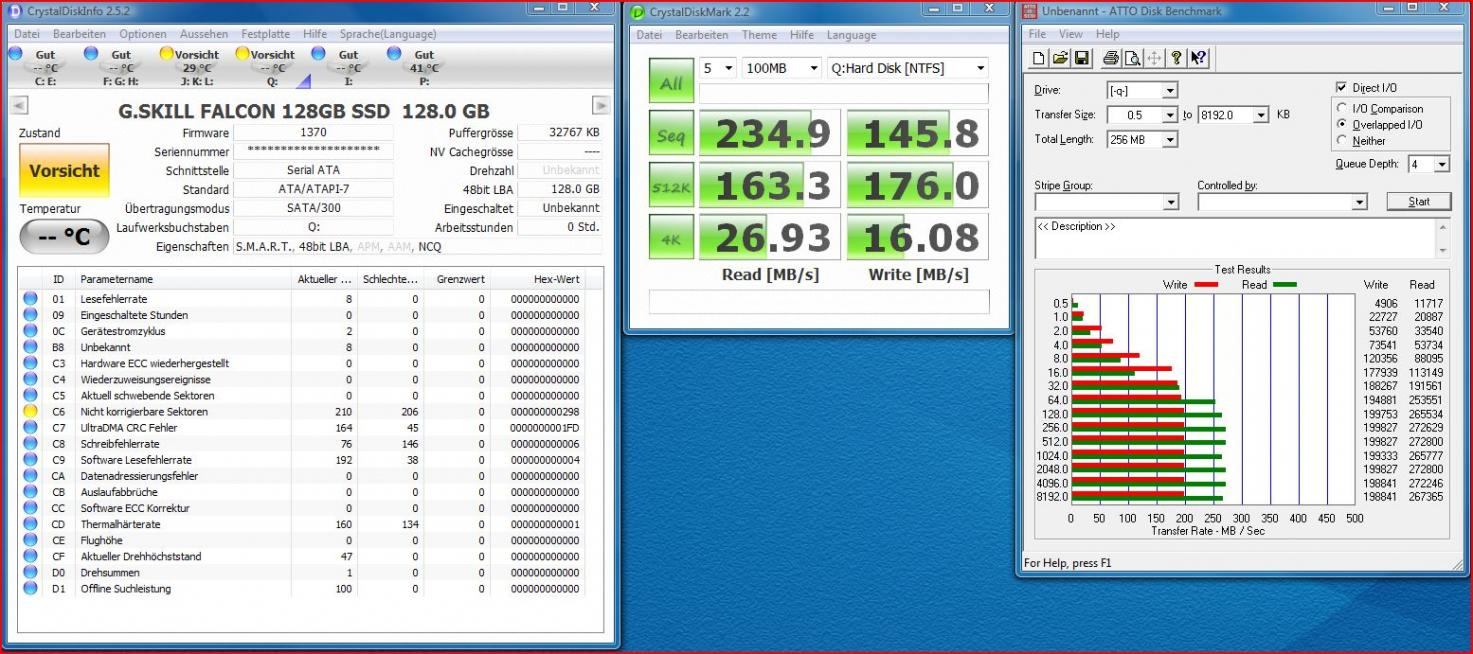
Task: Open Sprache(Language) menu in CrystalDiskInfo
Action: (x=388, y=34)
